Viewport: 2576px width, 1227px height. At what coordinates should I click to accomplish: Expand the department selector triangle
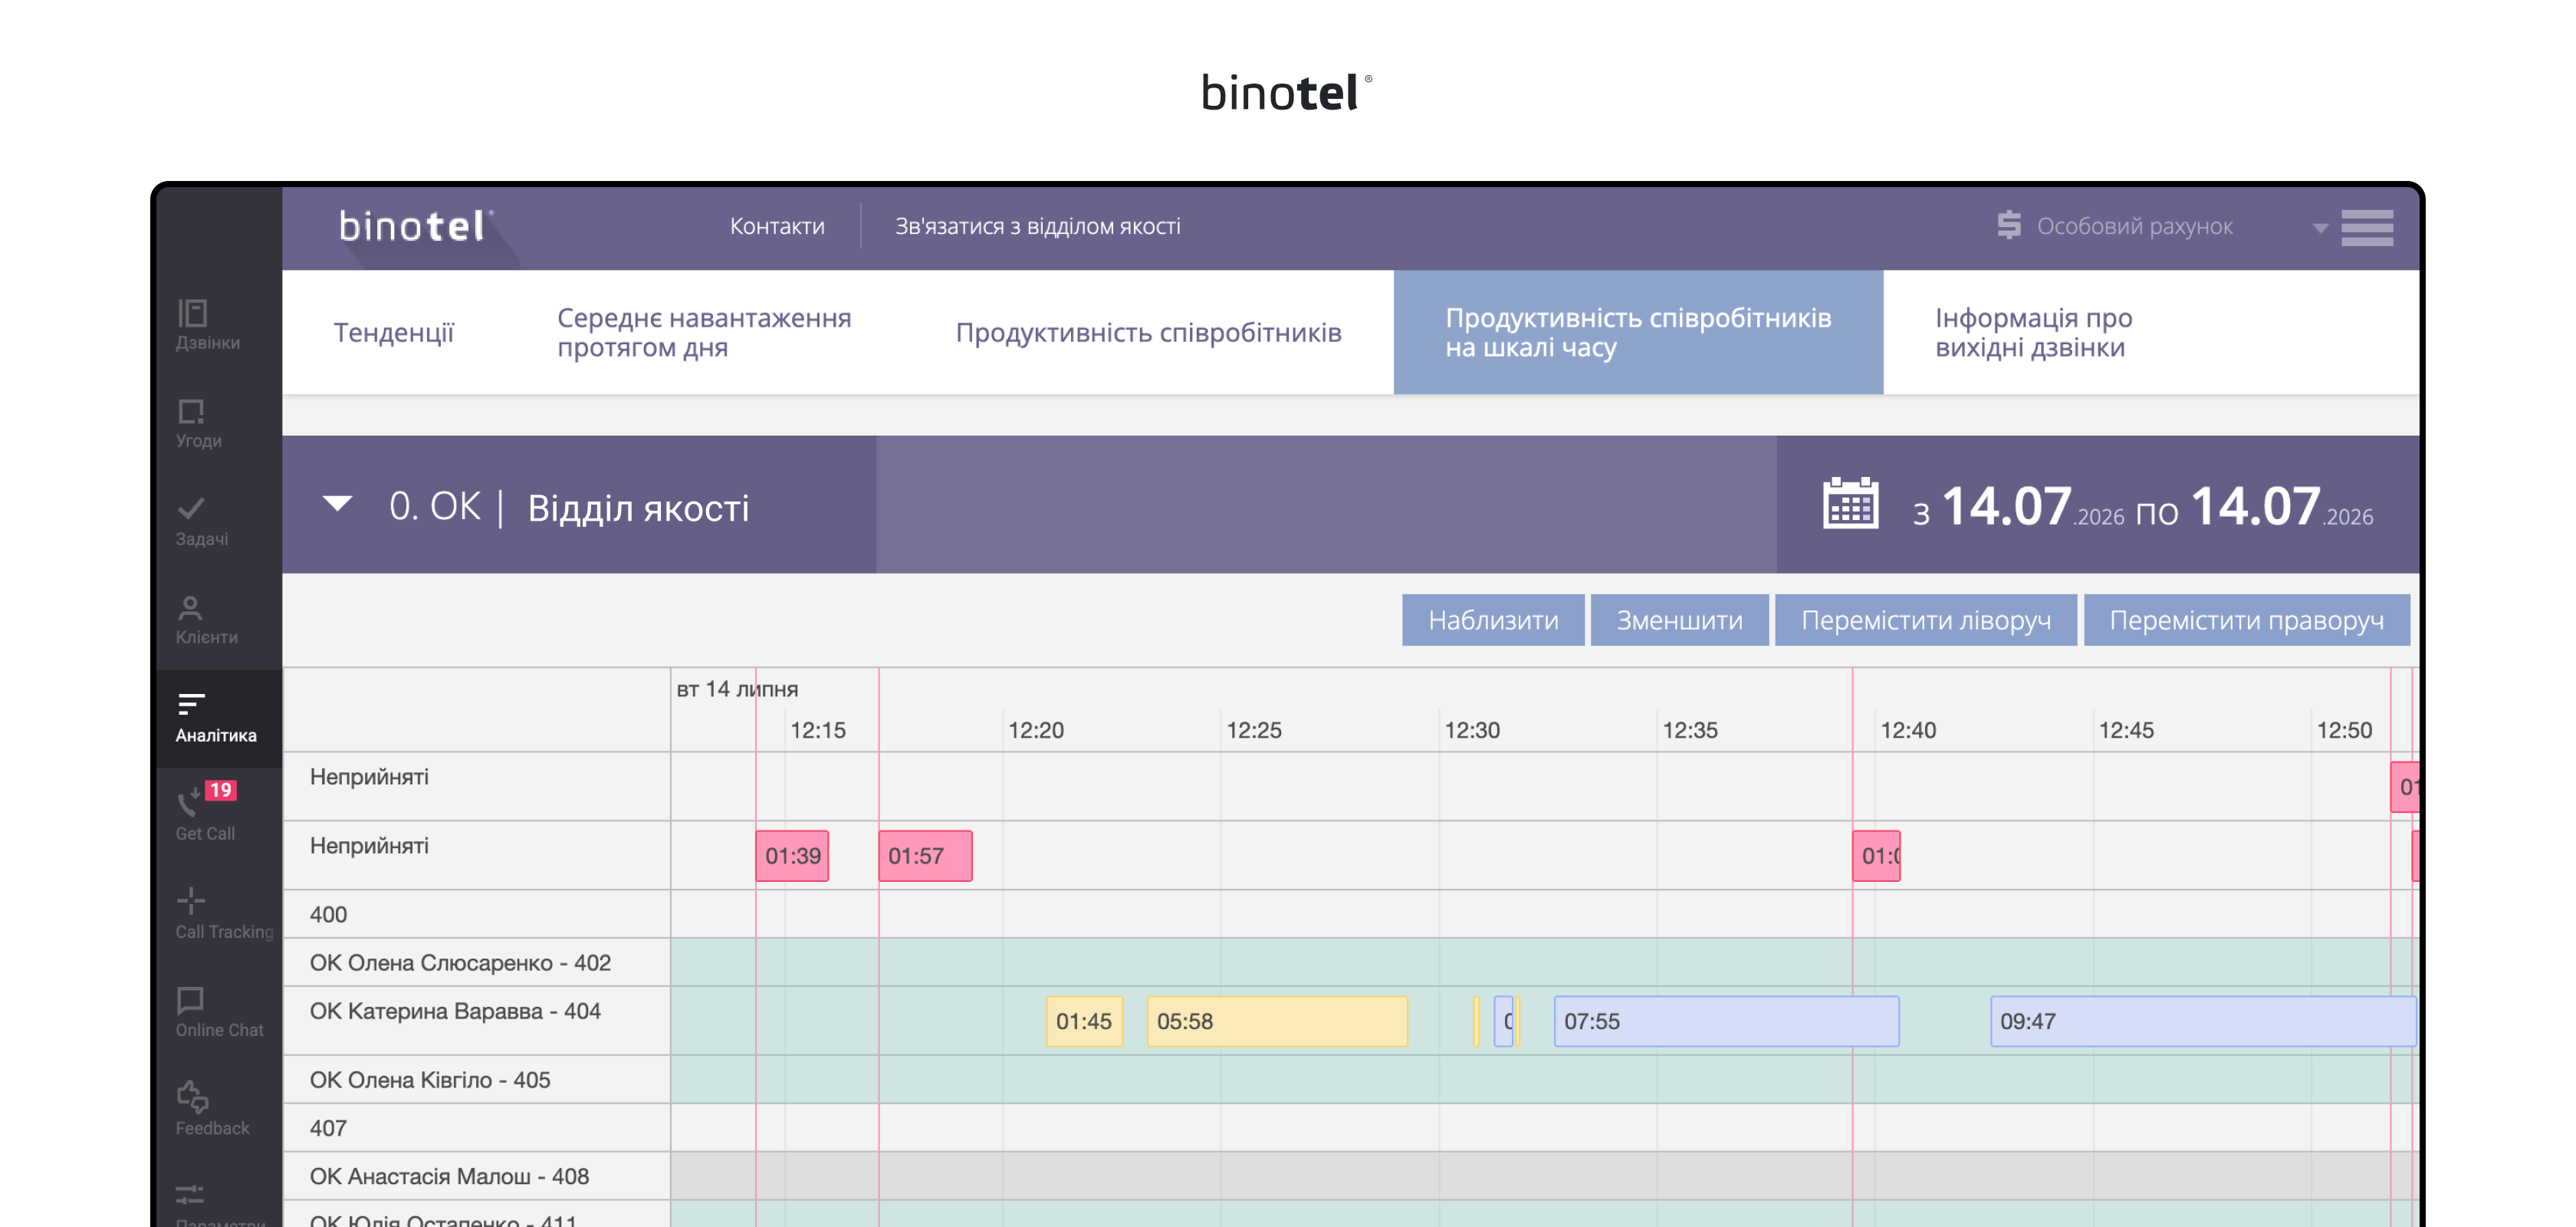(x=337, y=503)
